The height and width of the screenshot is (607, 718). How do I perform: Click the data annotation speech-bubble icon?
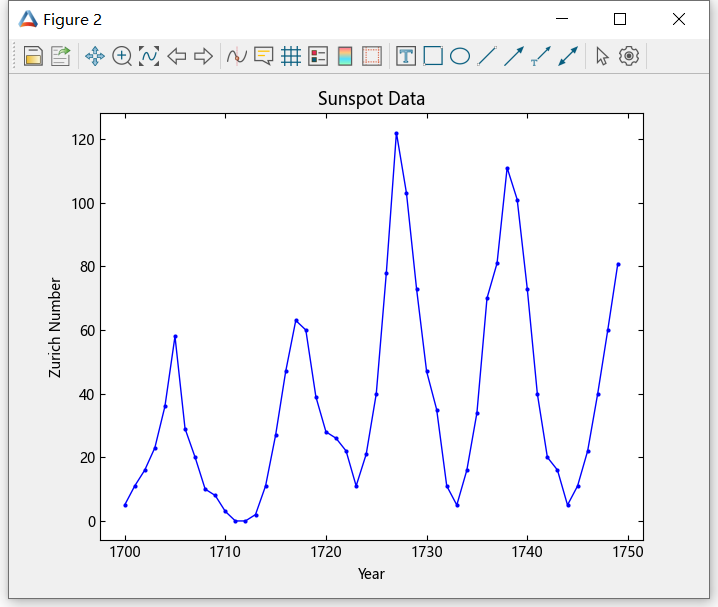click(x=264, y=56)
